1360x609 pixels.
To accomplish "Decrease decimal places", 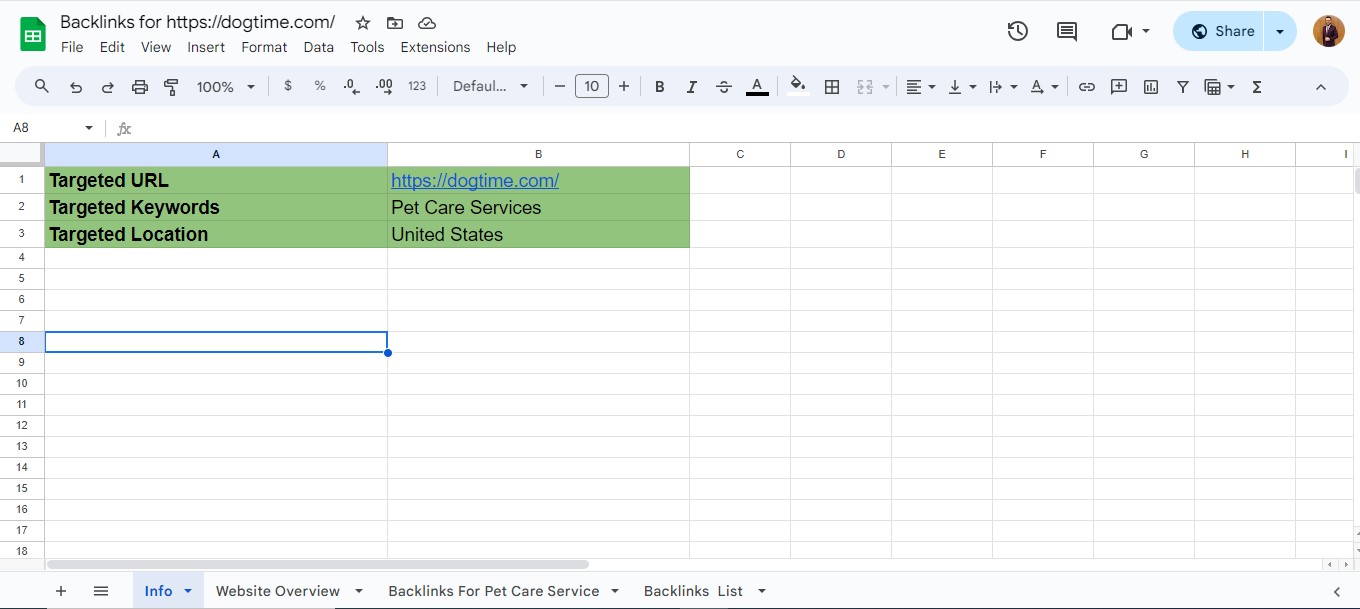I will (351, 87).
